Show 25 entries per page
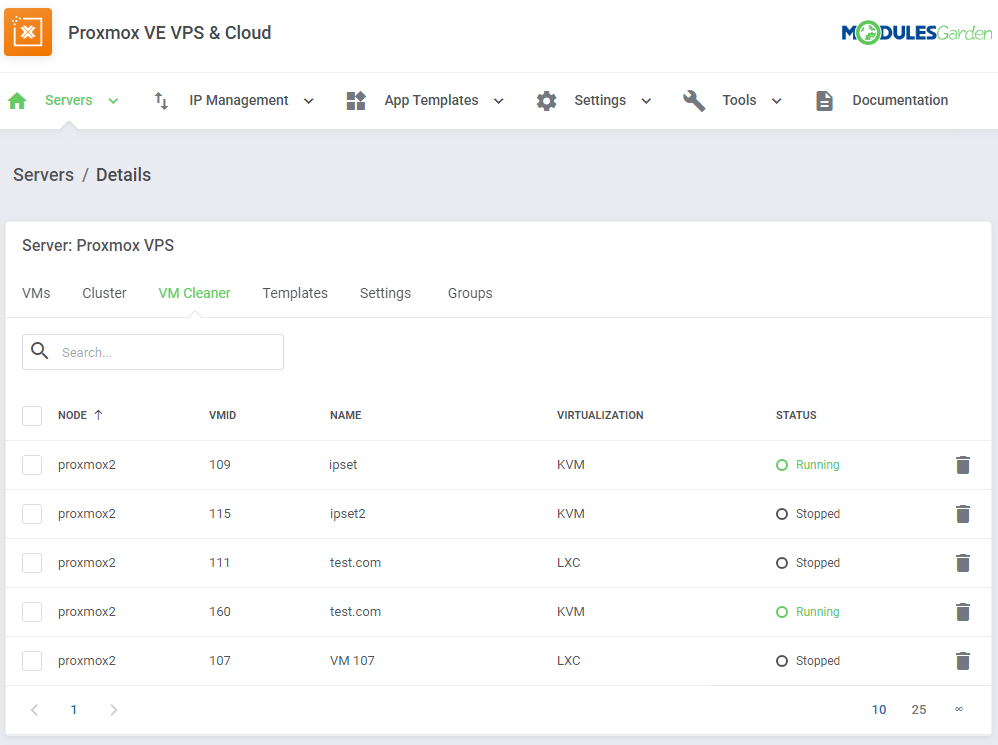The width and height of the screenshot is (998, 745). [918, 710]
